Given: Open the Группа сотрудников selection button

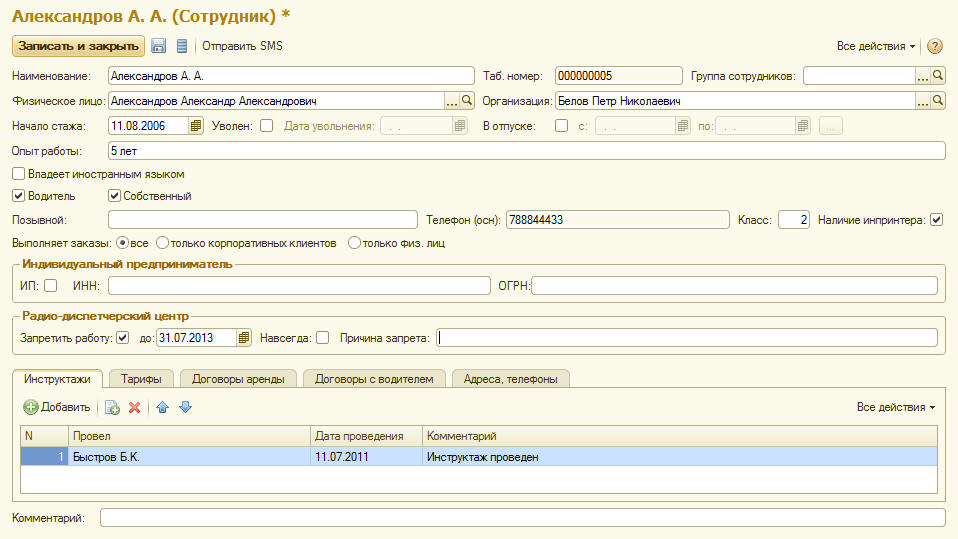Looking at the screenshot, I should tap(922, 76).
